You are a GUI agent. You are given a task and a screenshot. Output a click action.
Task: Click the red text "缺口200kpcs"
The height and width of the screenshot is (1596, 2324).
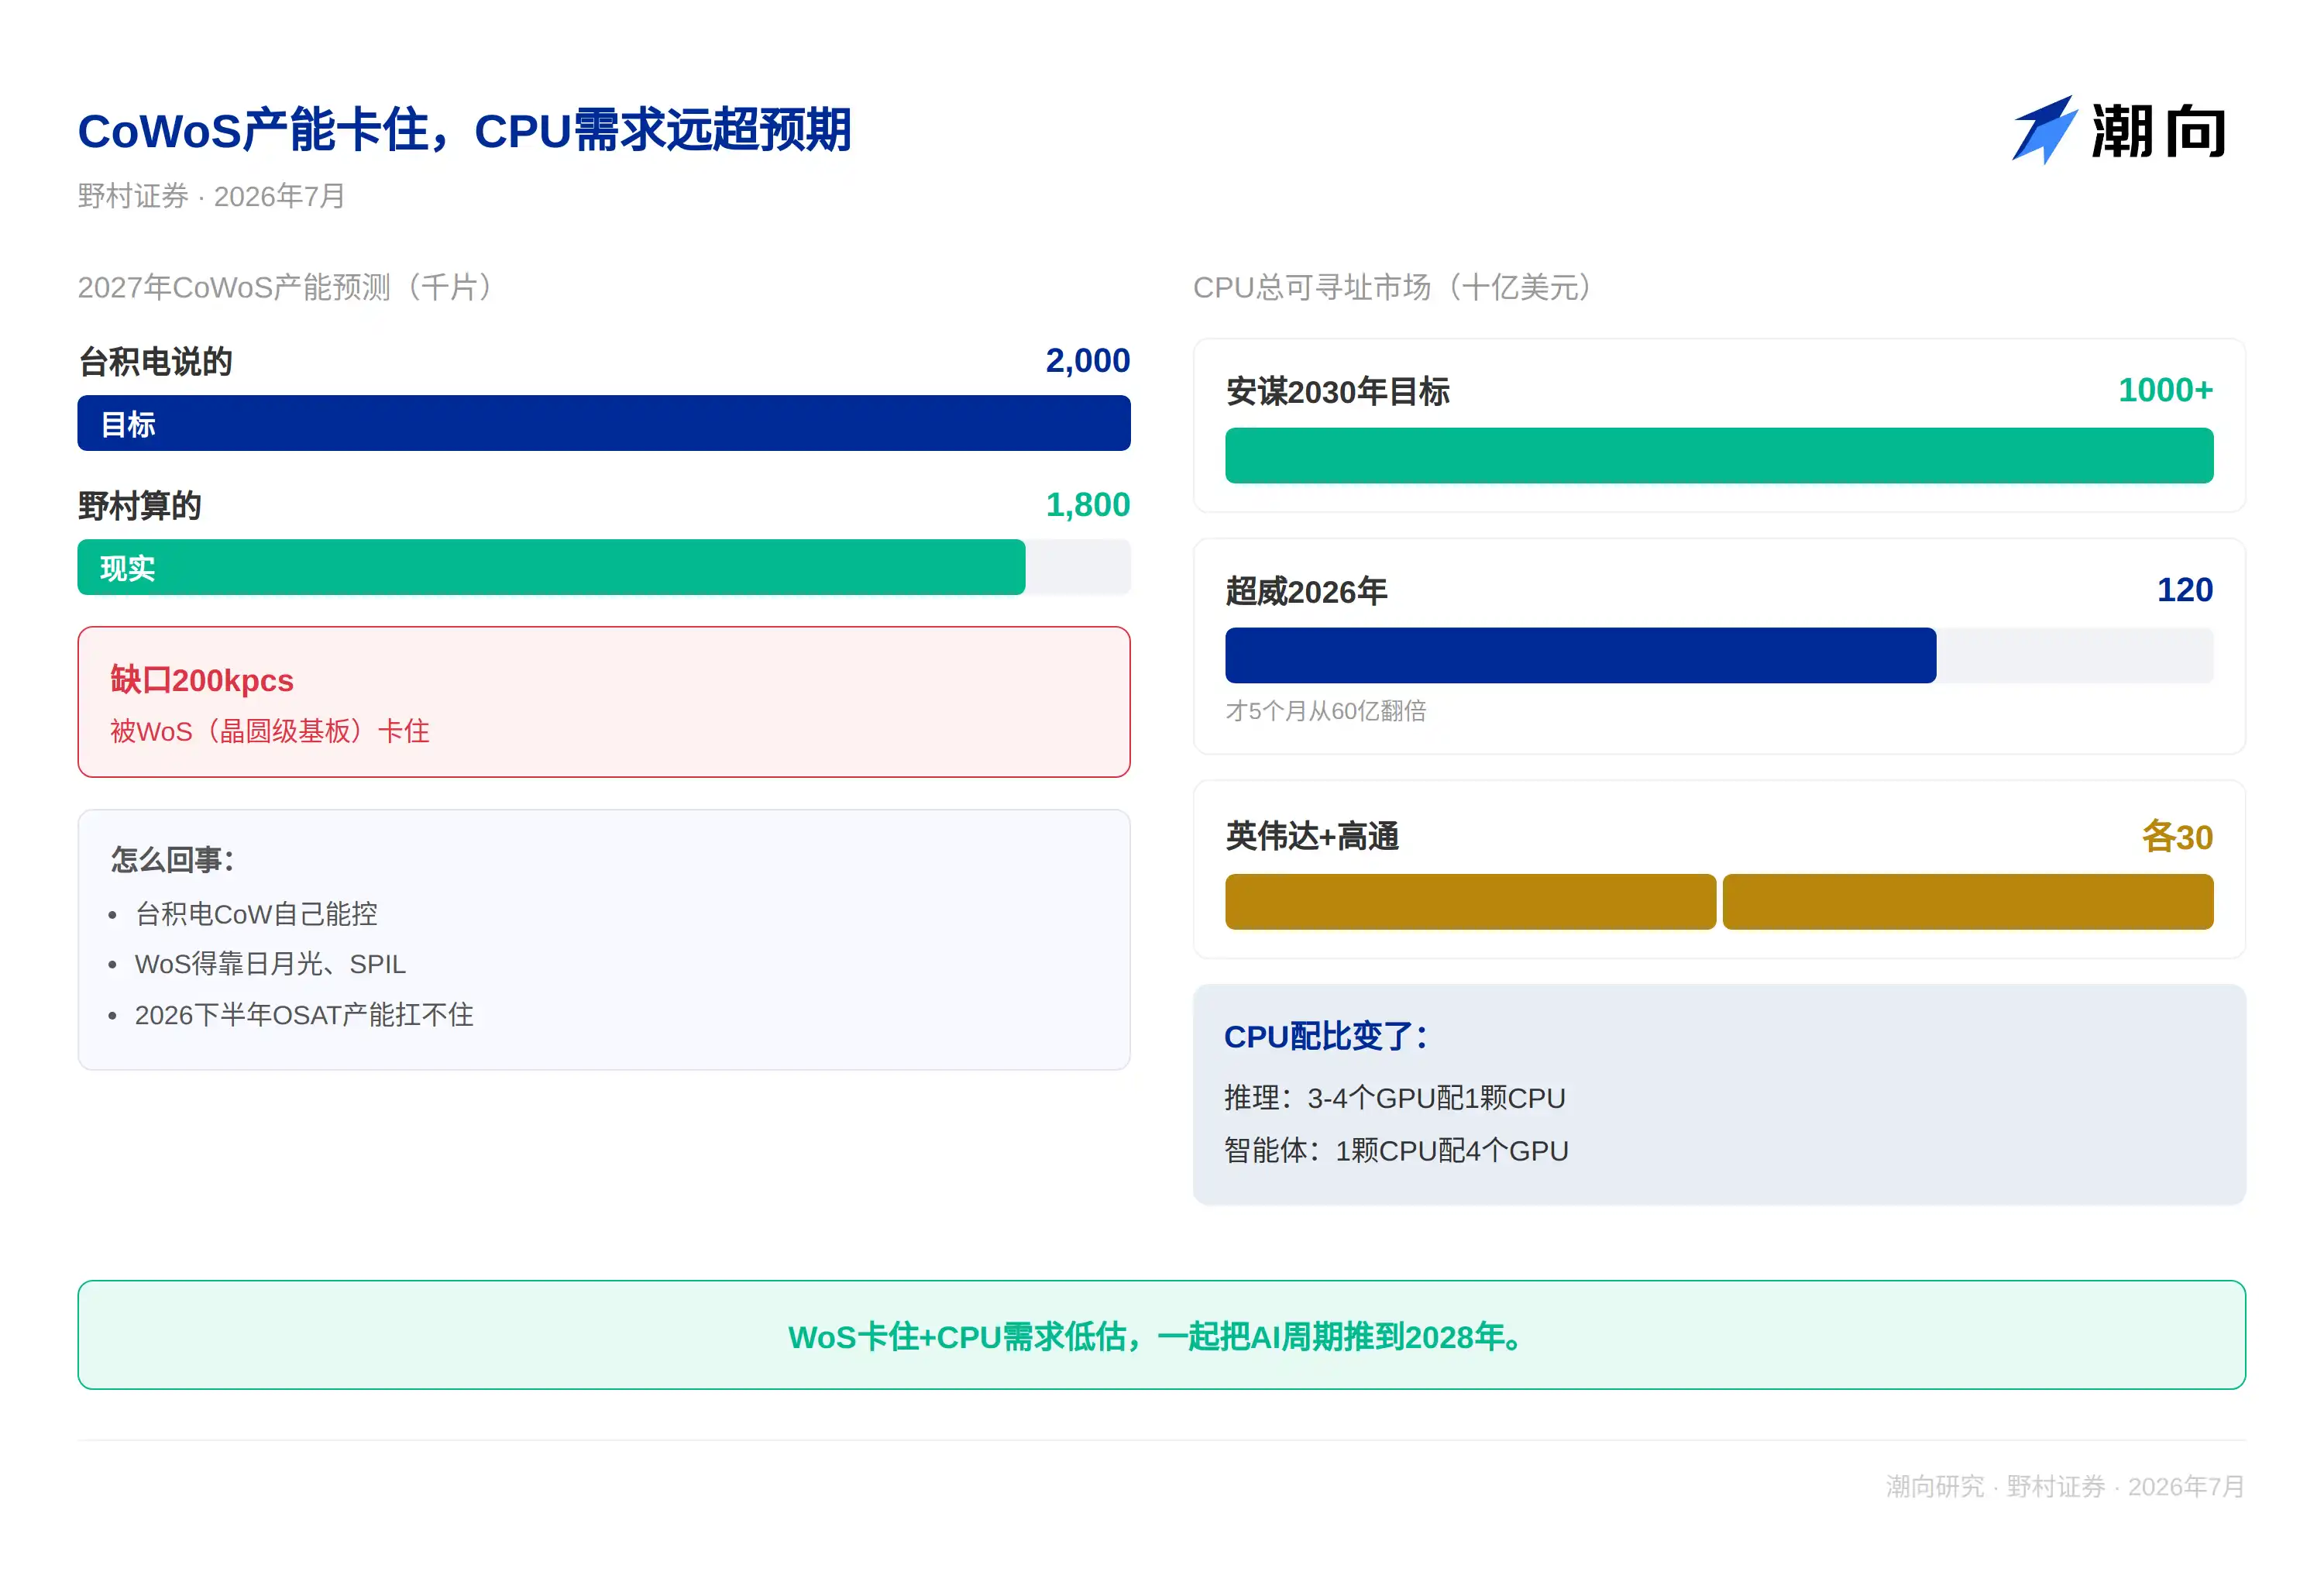pos(202,680)
